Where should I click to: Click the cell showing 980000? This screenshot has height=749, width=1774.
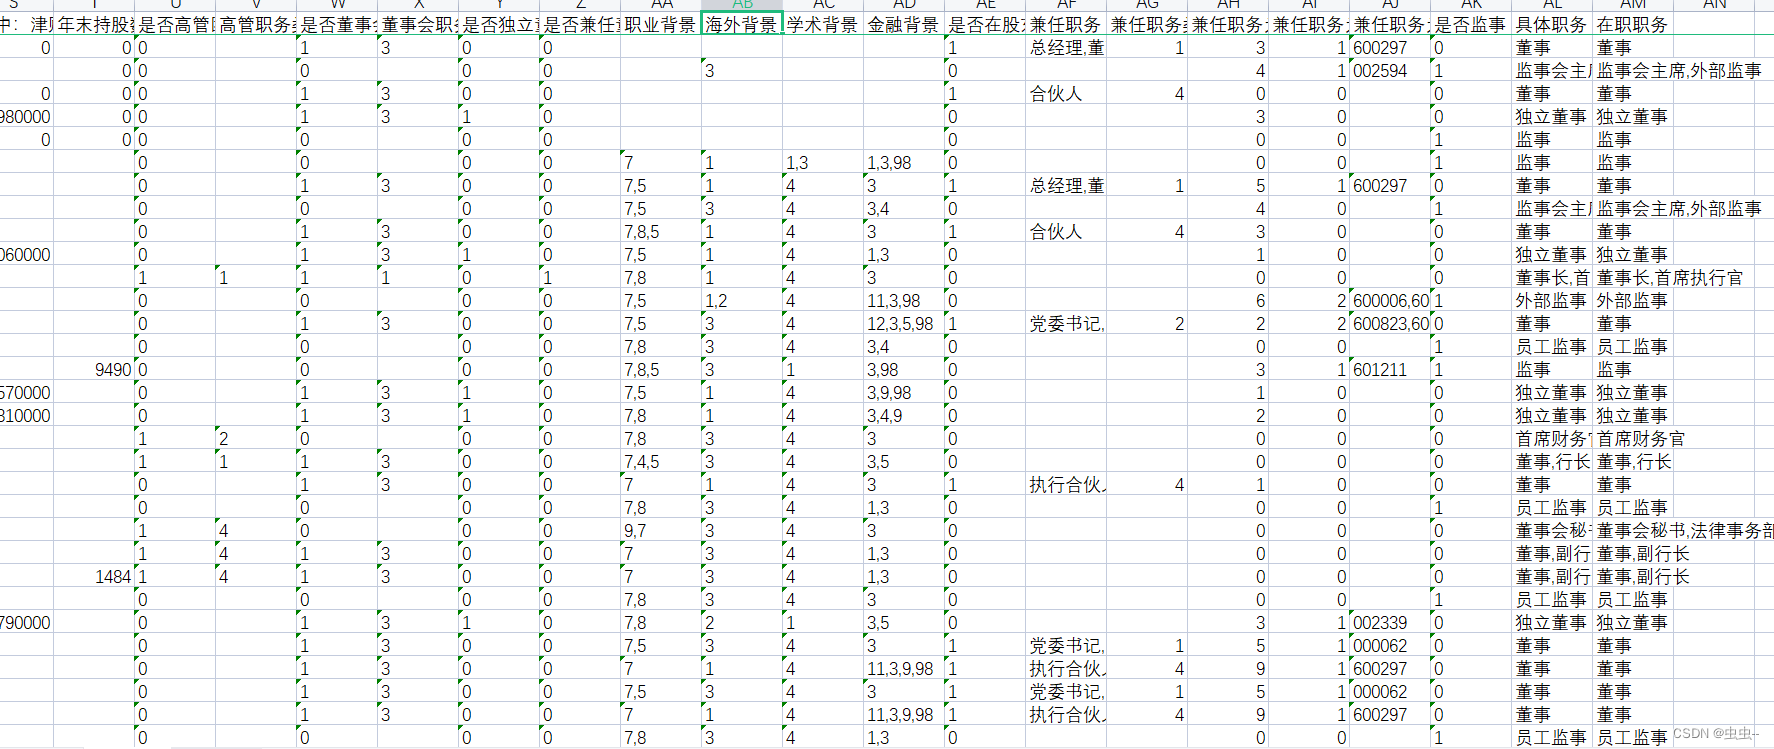(26, 117)
